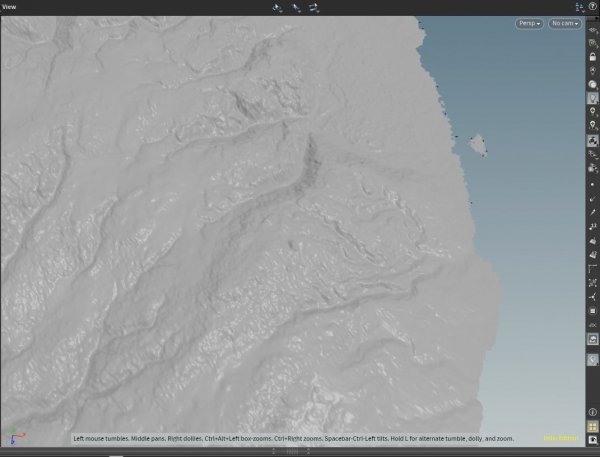
Task: Toggle the display points dot icon
Action: point(592,184)
